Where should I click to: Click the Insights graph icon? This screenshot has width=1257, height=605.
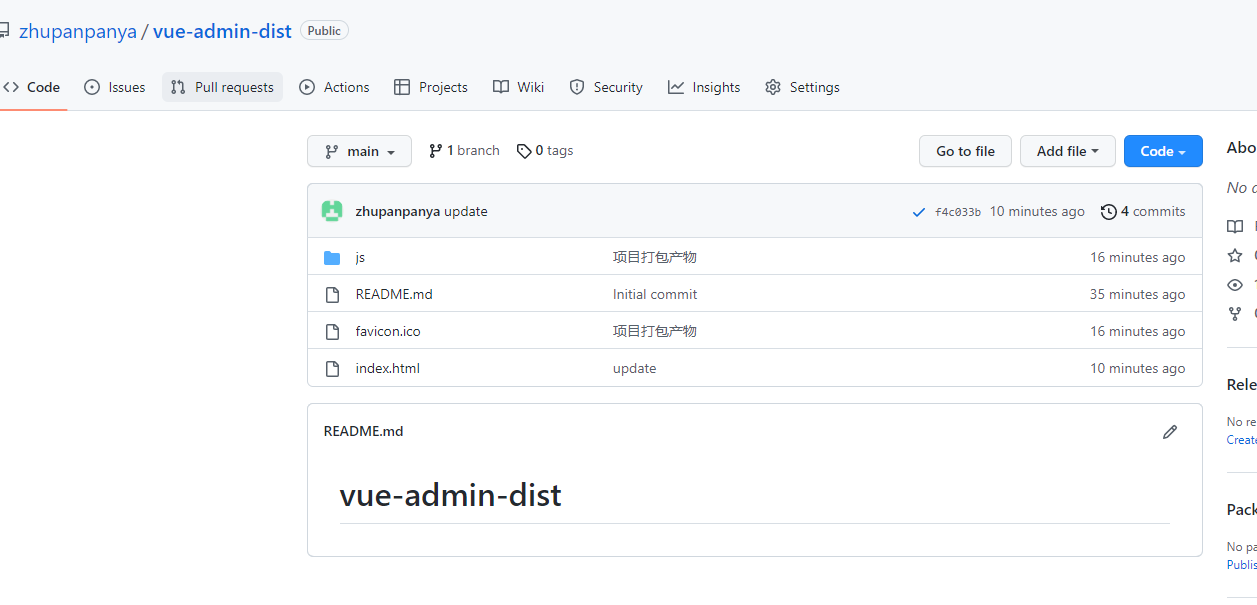tap(676, 87)
